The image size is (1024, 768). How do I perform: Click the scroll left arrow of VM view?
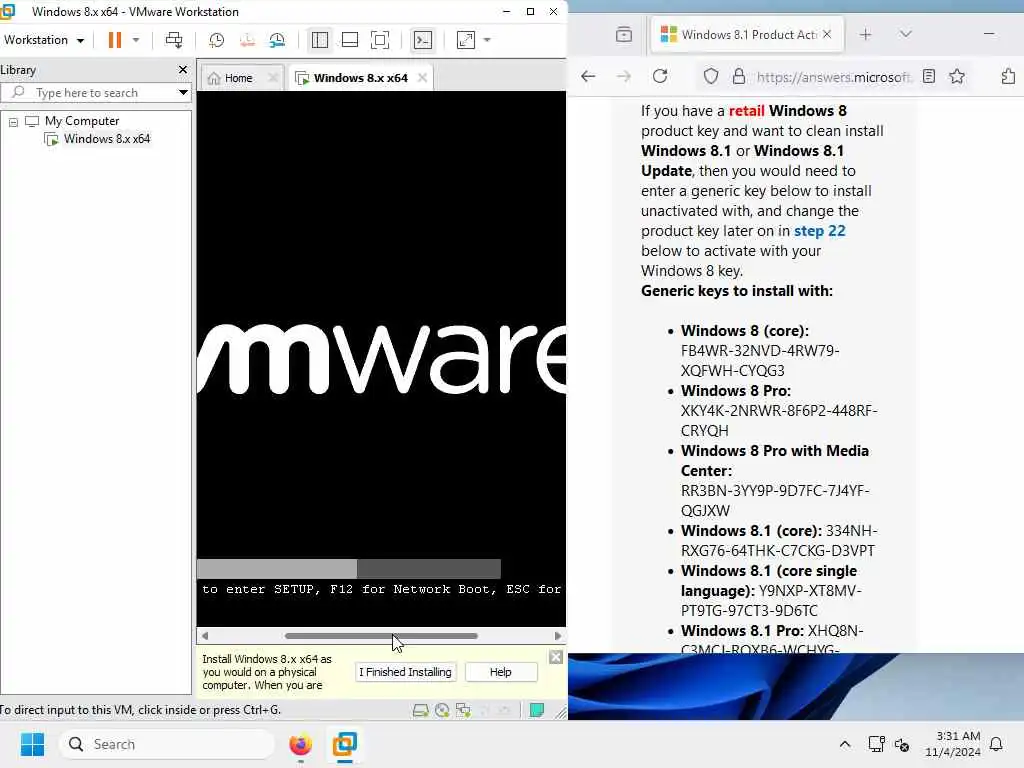[x=205, y=635]
